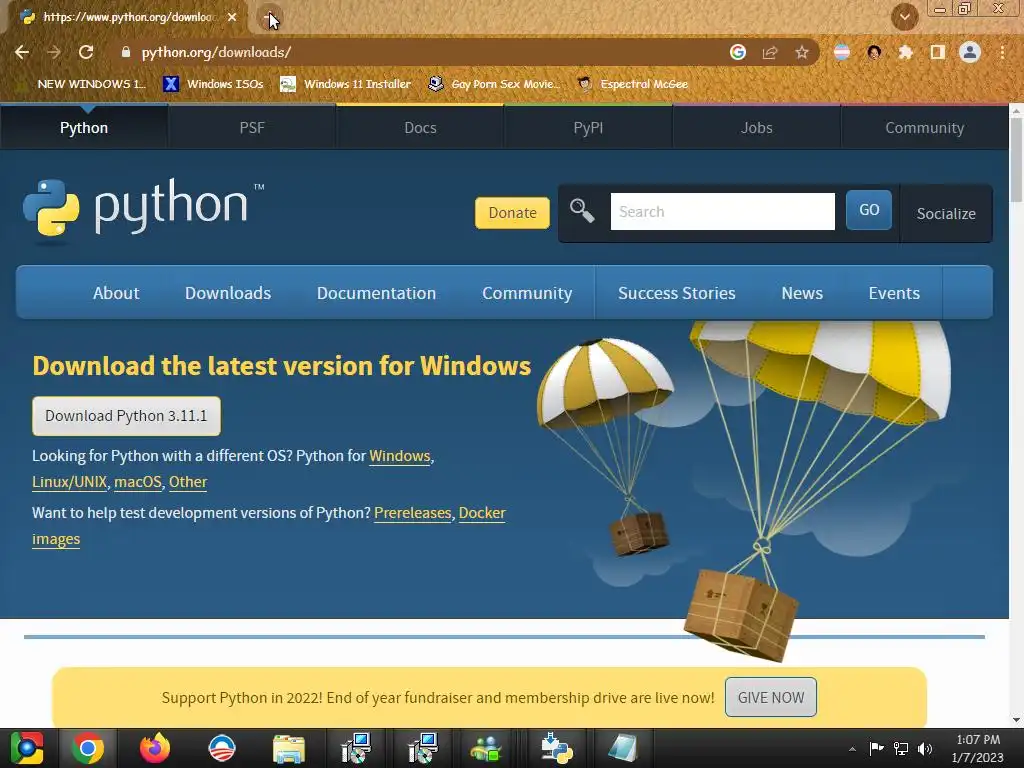
Task: Open the tab search dropdown arrow
Action: tap(904, 17)
